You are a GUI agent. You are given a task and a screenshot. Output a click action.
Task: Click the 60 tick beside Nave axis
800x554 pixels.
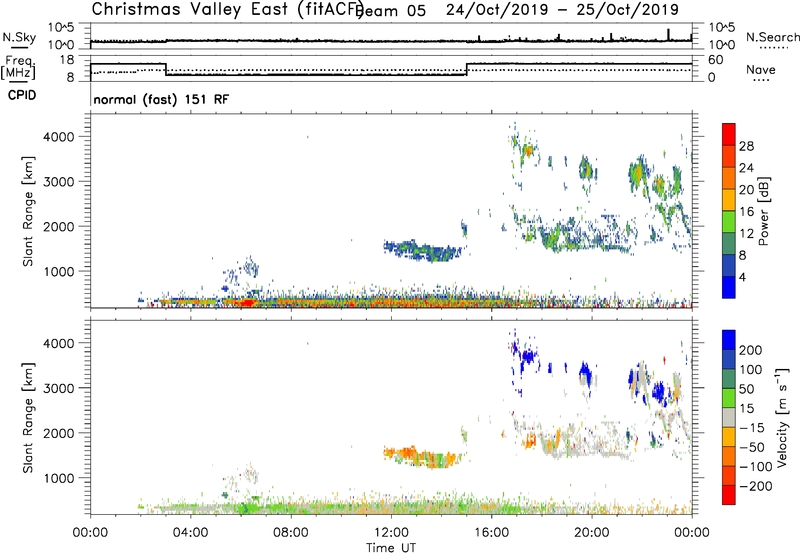716,60
